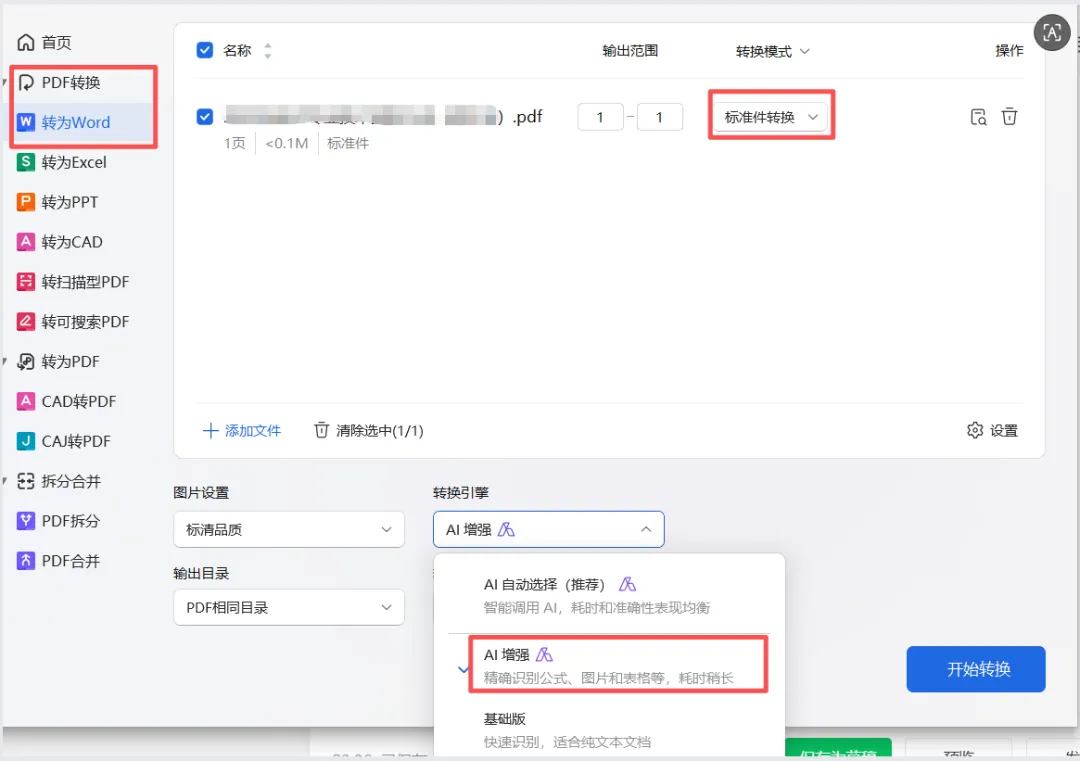Select PDF拆分 tool
The height and width of the screenshot is (761, 1080).
59,521
